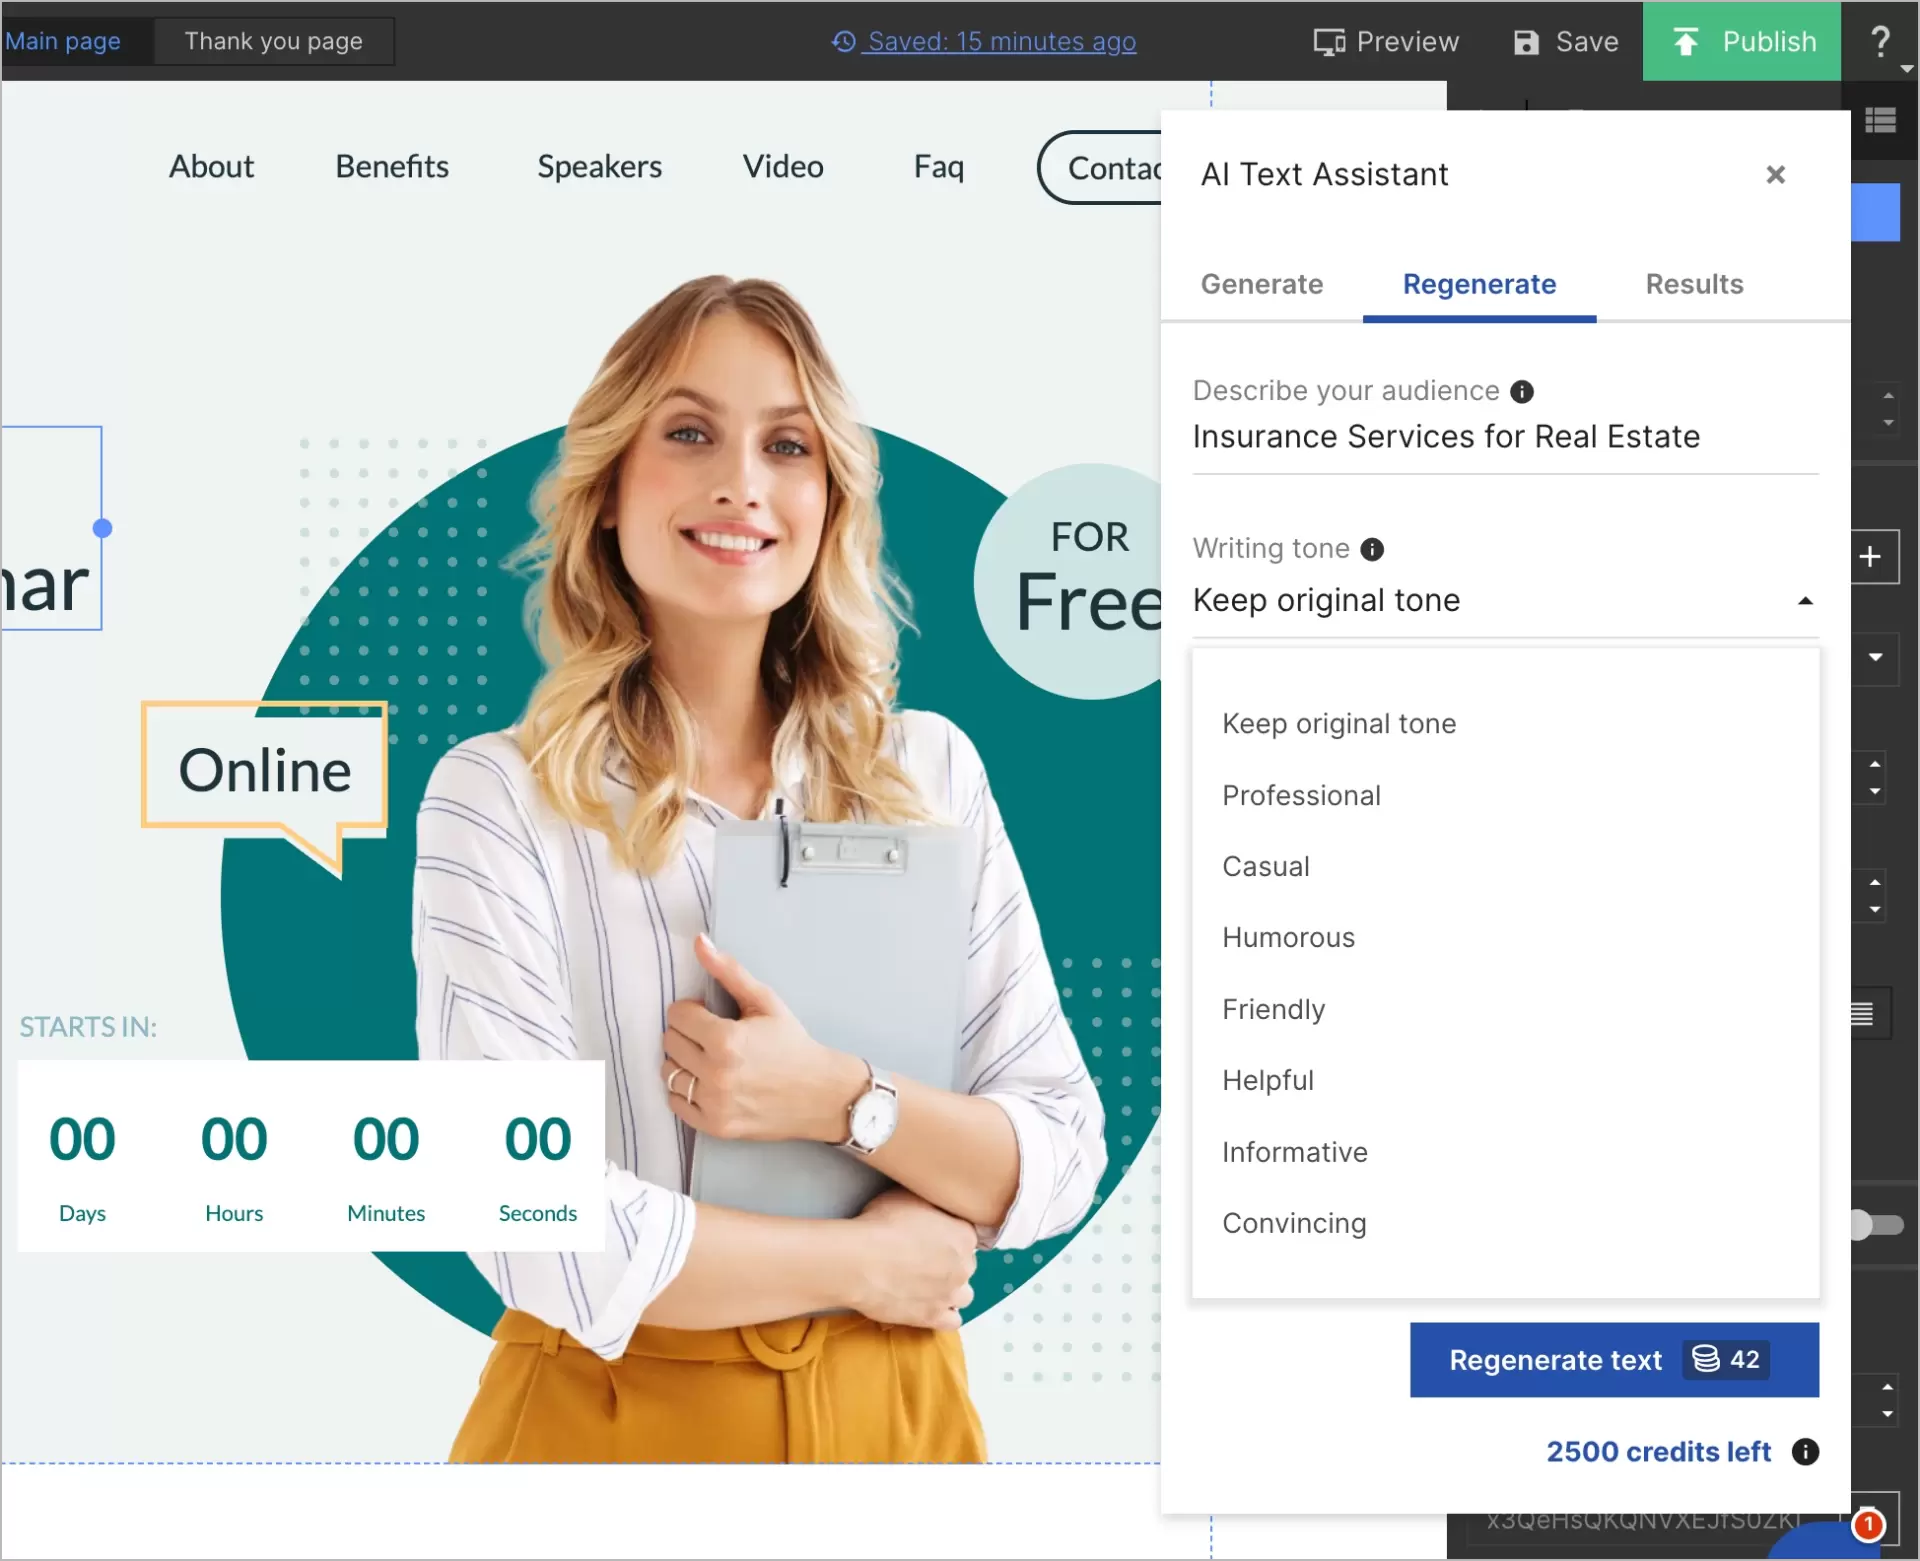Open the layers list icon in right sidebar
Screen dimensions: 1920x1561
point(1880,119)
